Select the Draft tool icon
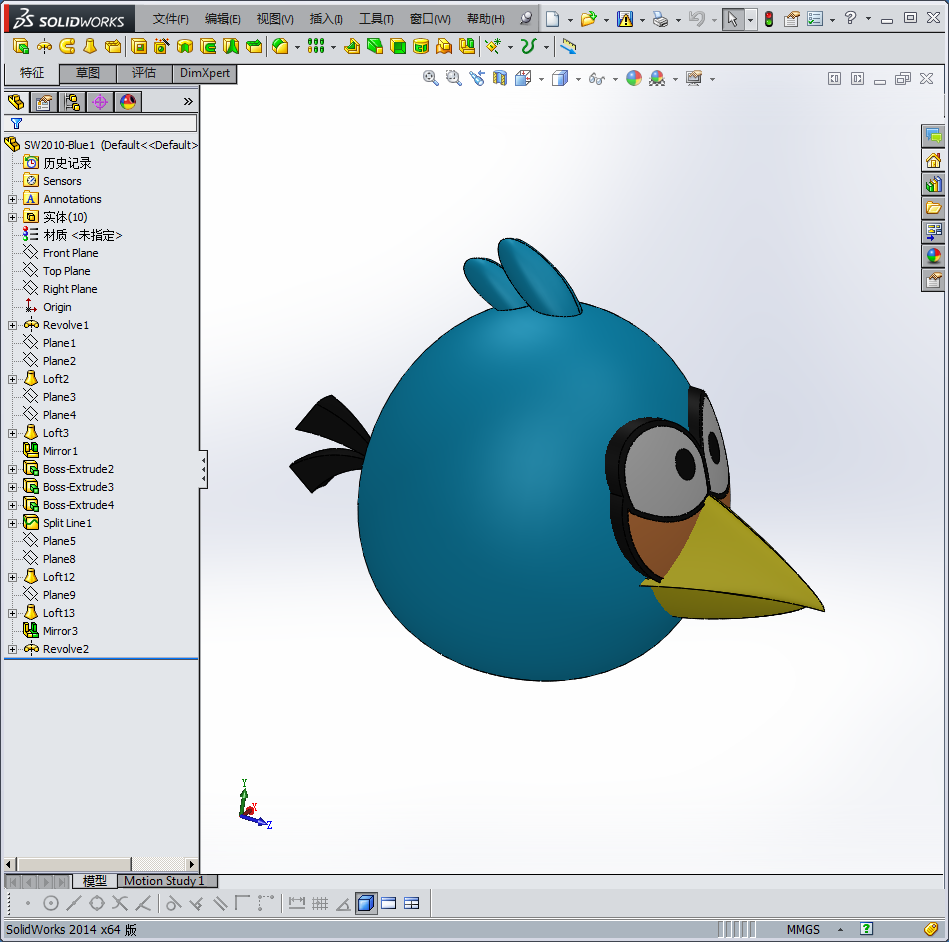 [375, 46]
